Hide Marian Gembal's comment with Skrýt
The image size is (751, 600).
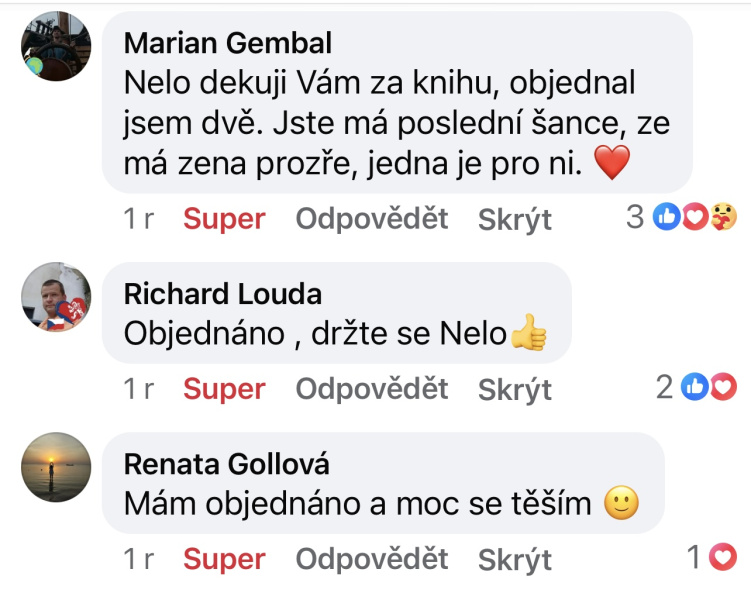coord(515,219)
